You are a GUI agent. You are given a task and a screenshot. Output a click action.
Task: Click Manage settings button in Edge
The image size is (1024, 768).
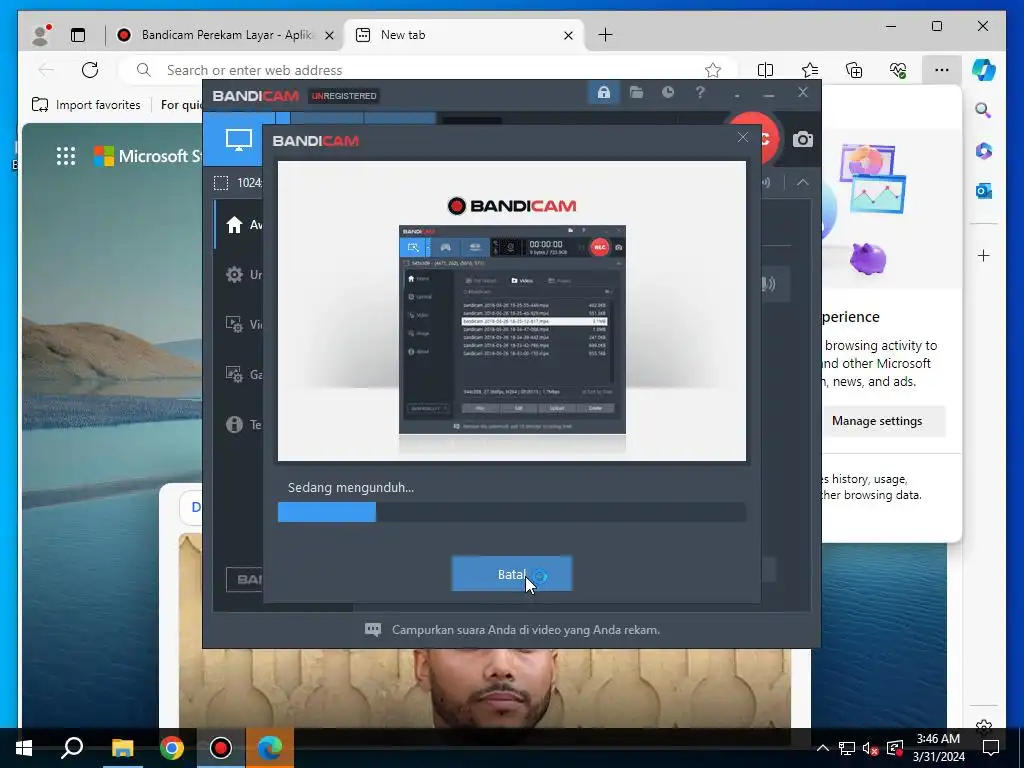877,421
